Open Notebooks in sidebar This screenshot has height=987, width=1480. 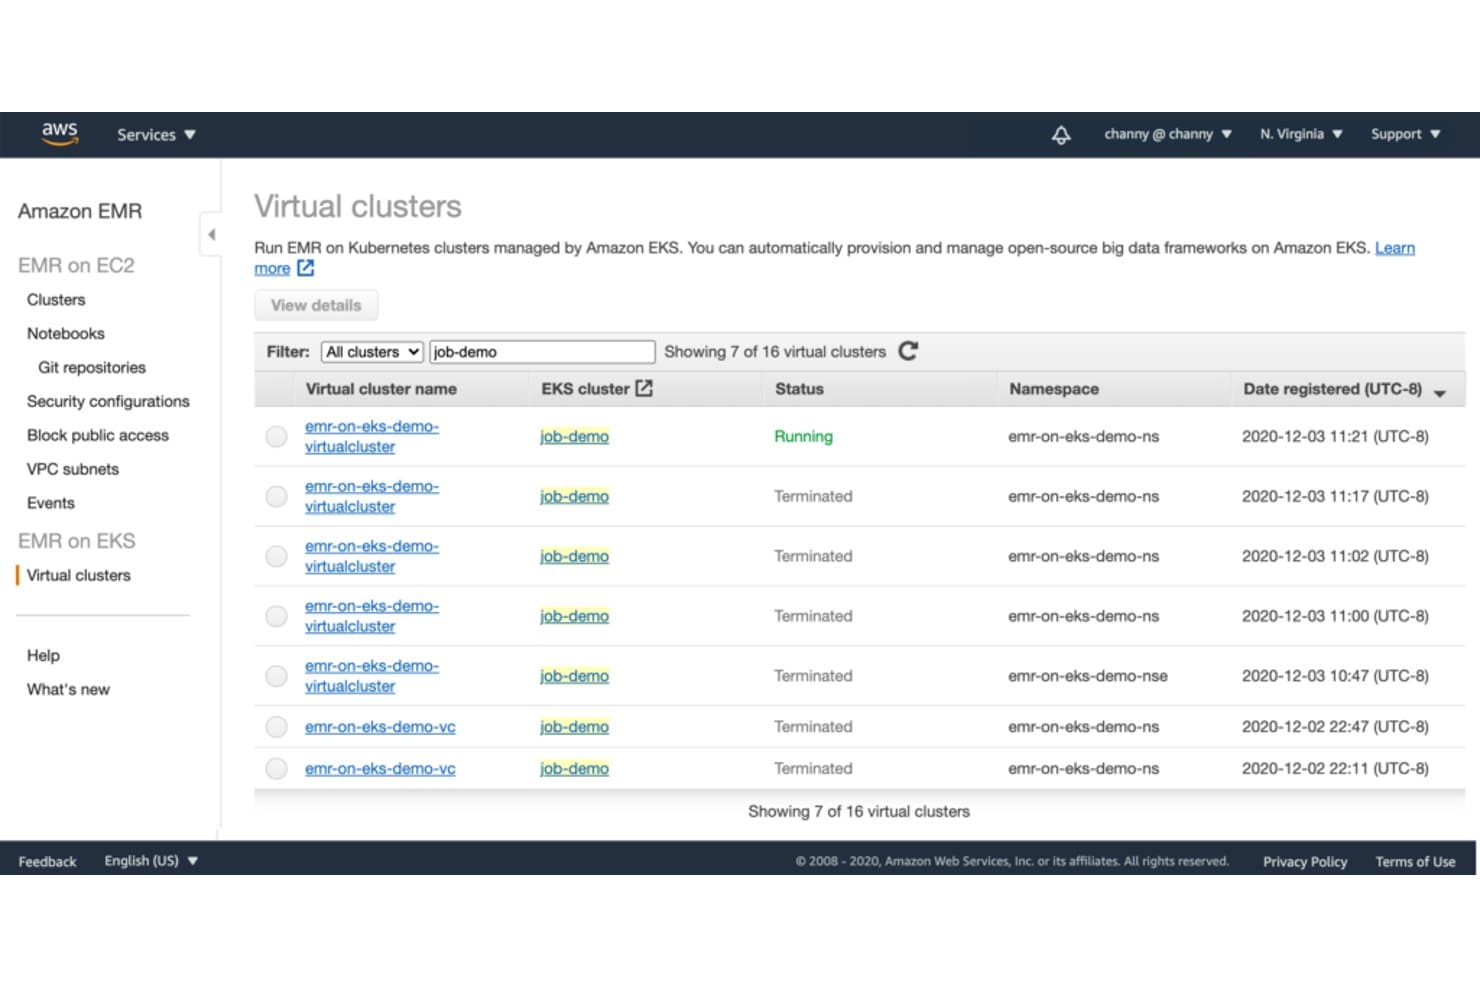click(x=65, y=334)
